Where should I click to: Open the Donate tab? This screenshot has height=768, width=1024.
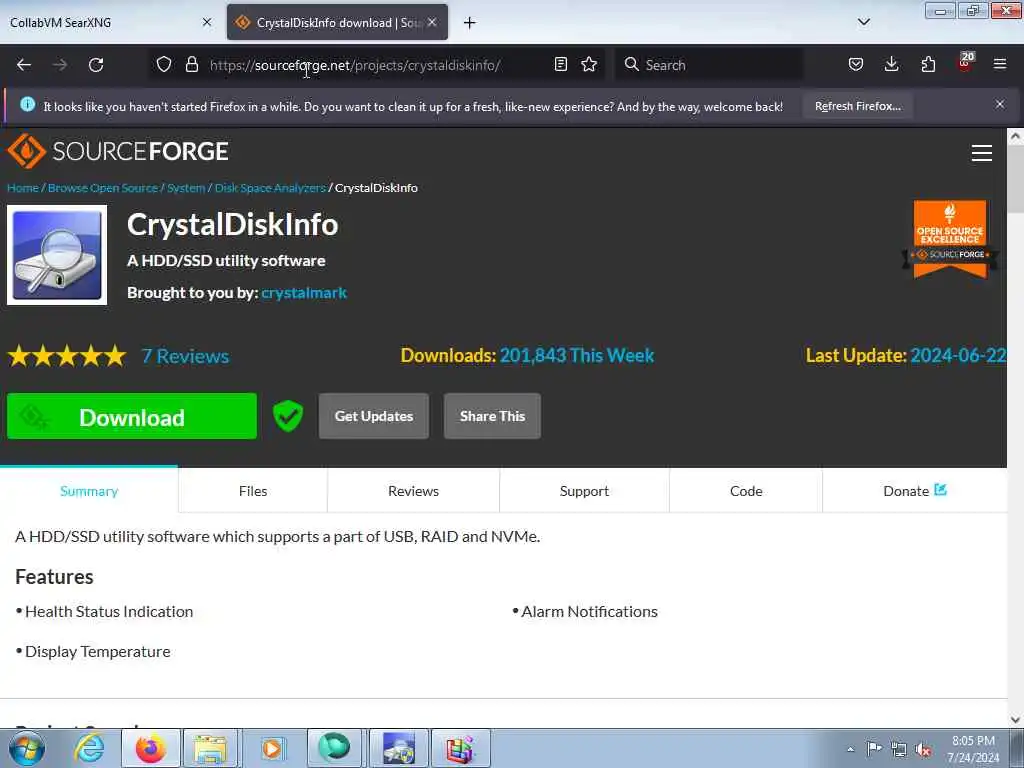click(914, 490)
